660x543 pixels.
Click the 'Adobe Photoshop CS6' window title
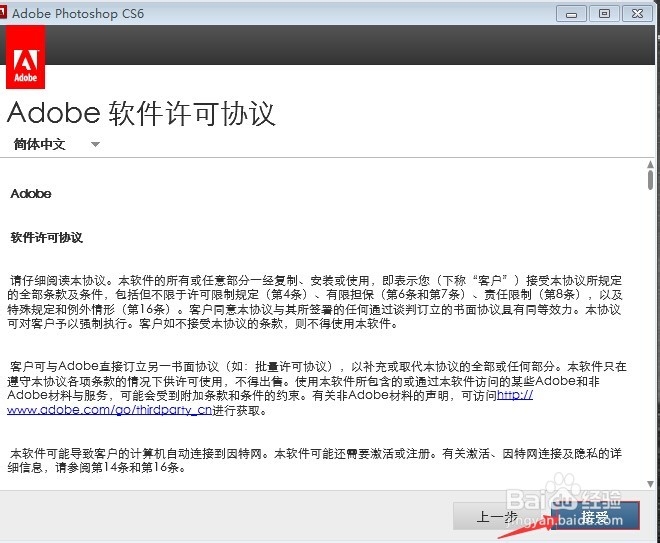point(78,13)
